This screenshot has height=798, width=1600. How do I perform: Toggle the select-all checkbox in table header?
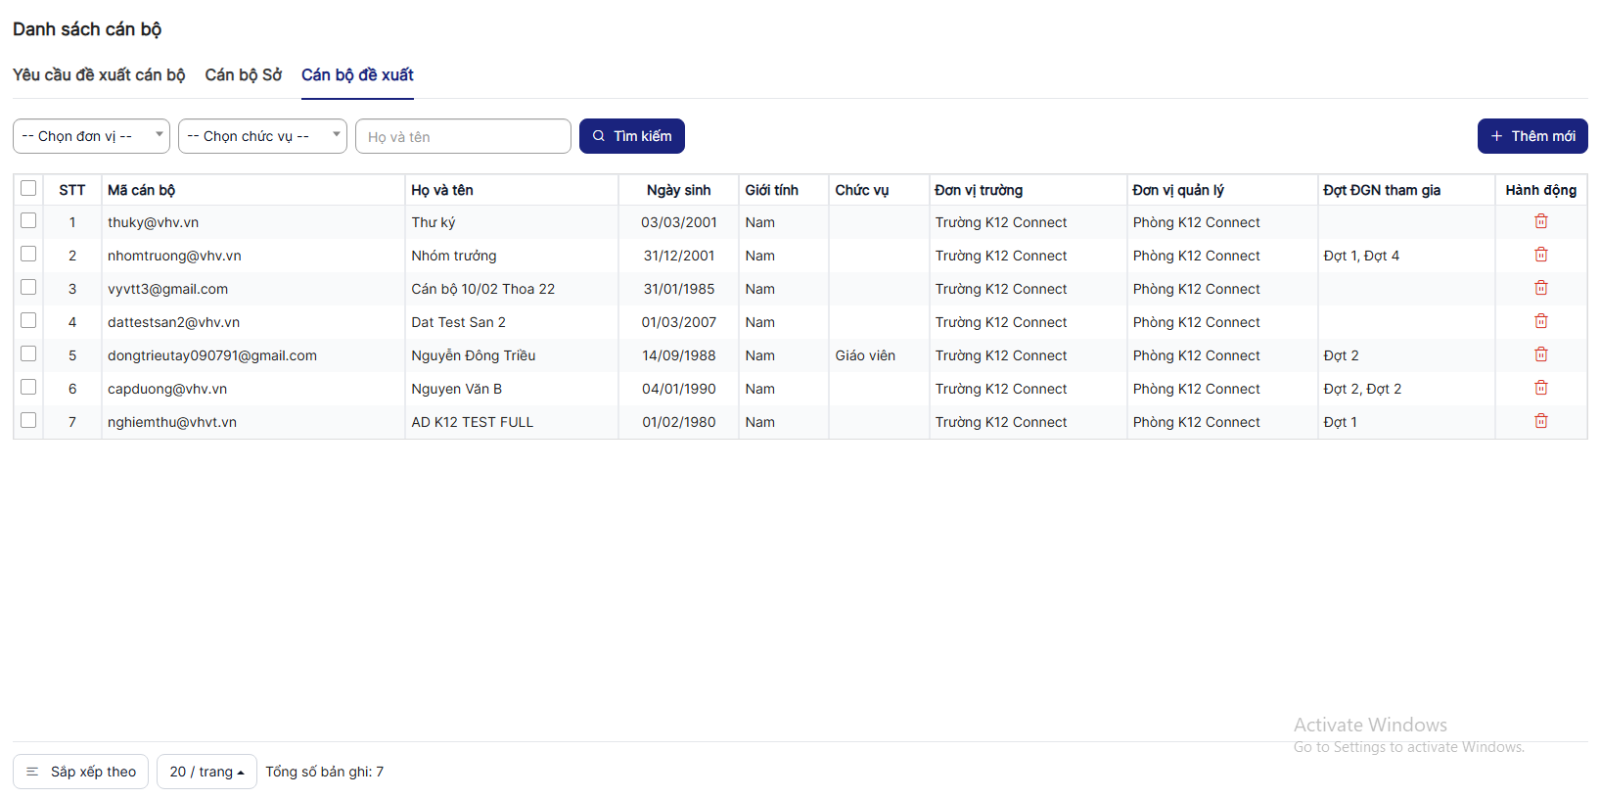(28, 188)
